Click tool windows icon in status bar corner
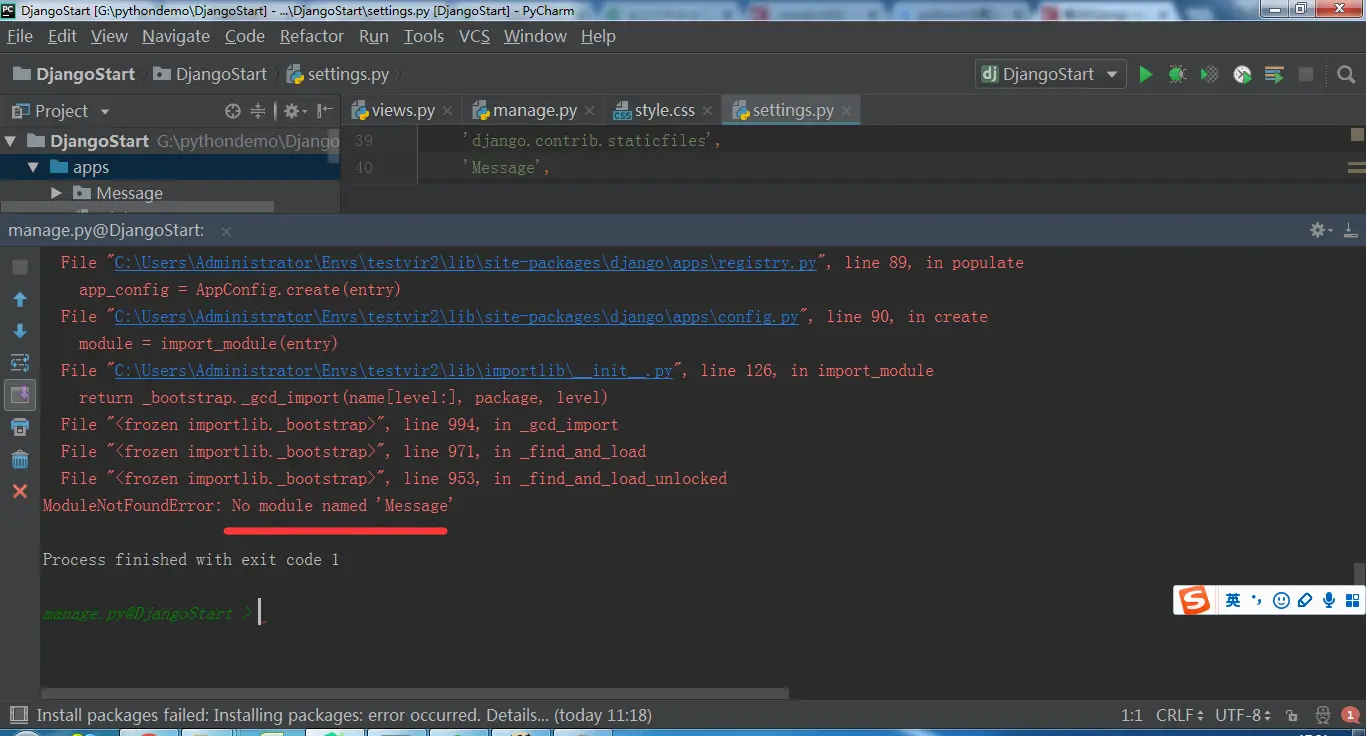Image resolution: width=1366 pixels, height=736 pixels. 17,715
